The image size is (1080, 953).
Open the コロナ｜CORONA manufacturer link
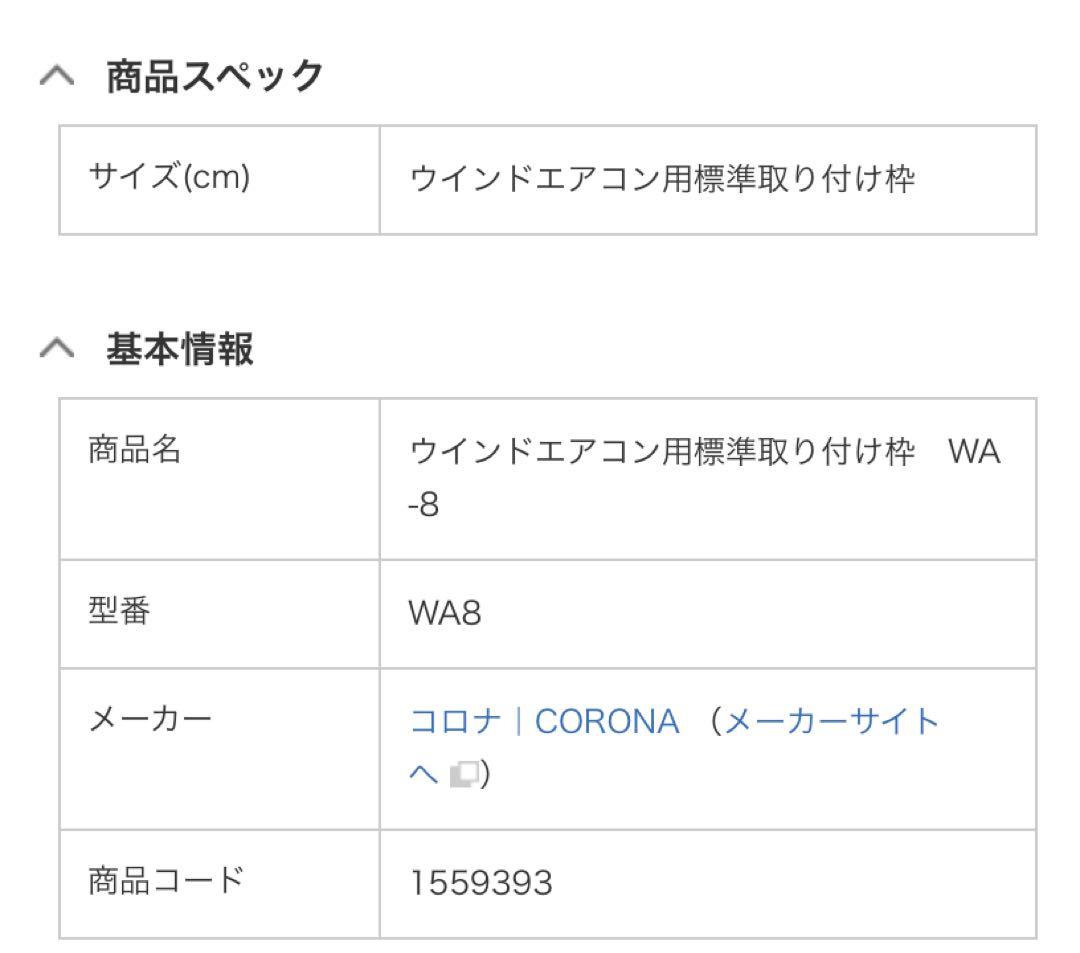click(545, 721)
